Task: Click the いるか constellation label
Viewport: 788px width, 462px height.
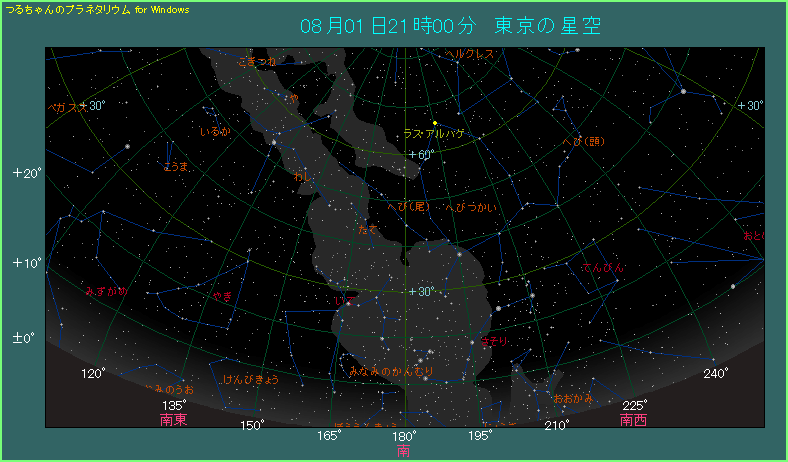Action: (x=215, y=132)
